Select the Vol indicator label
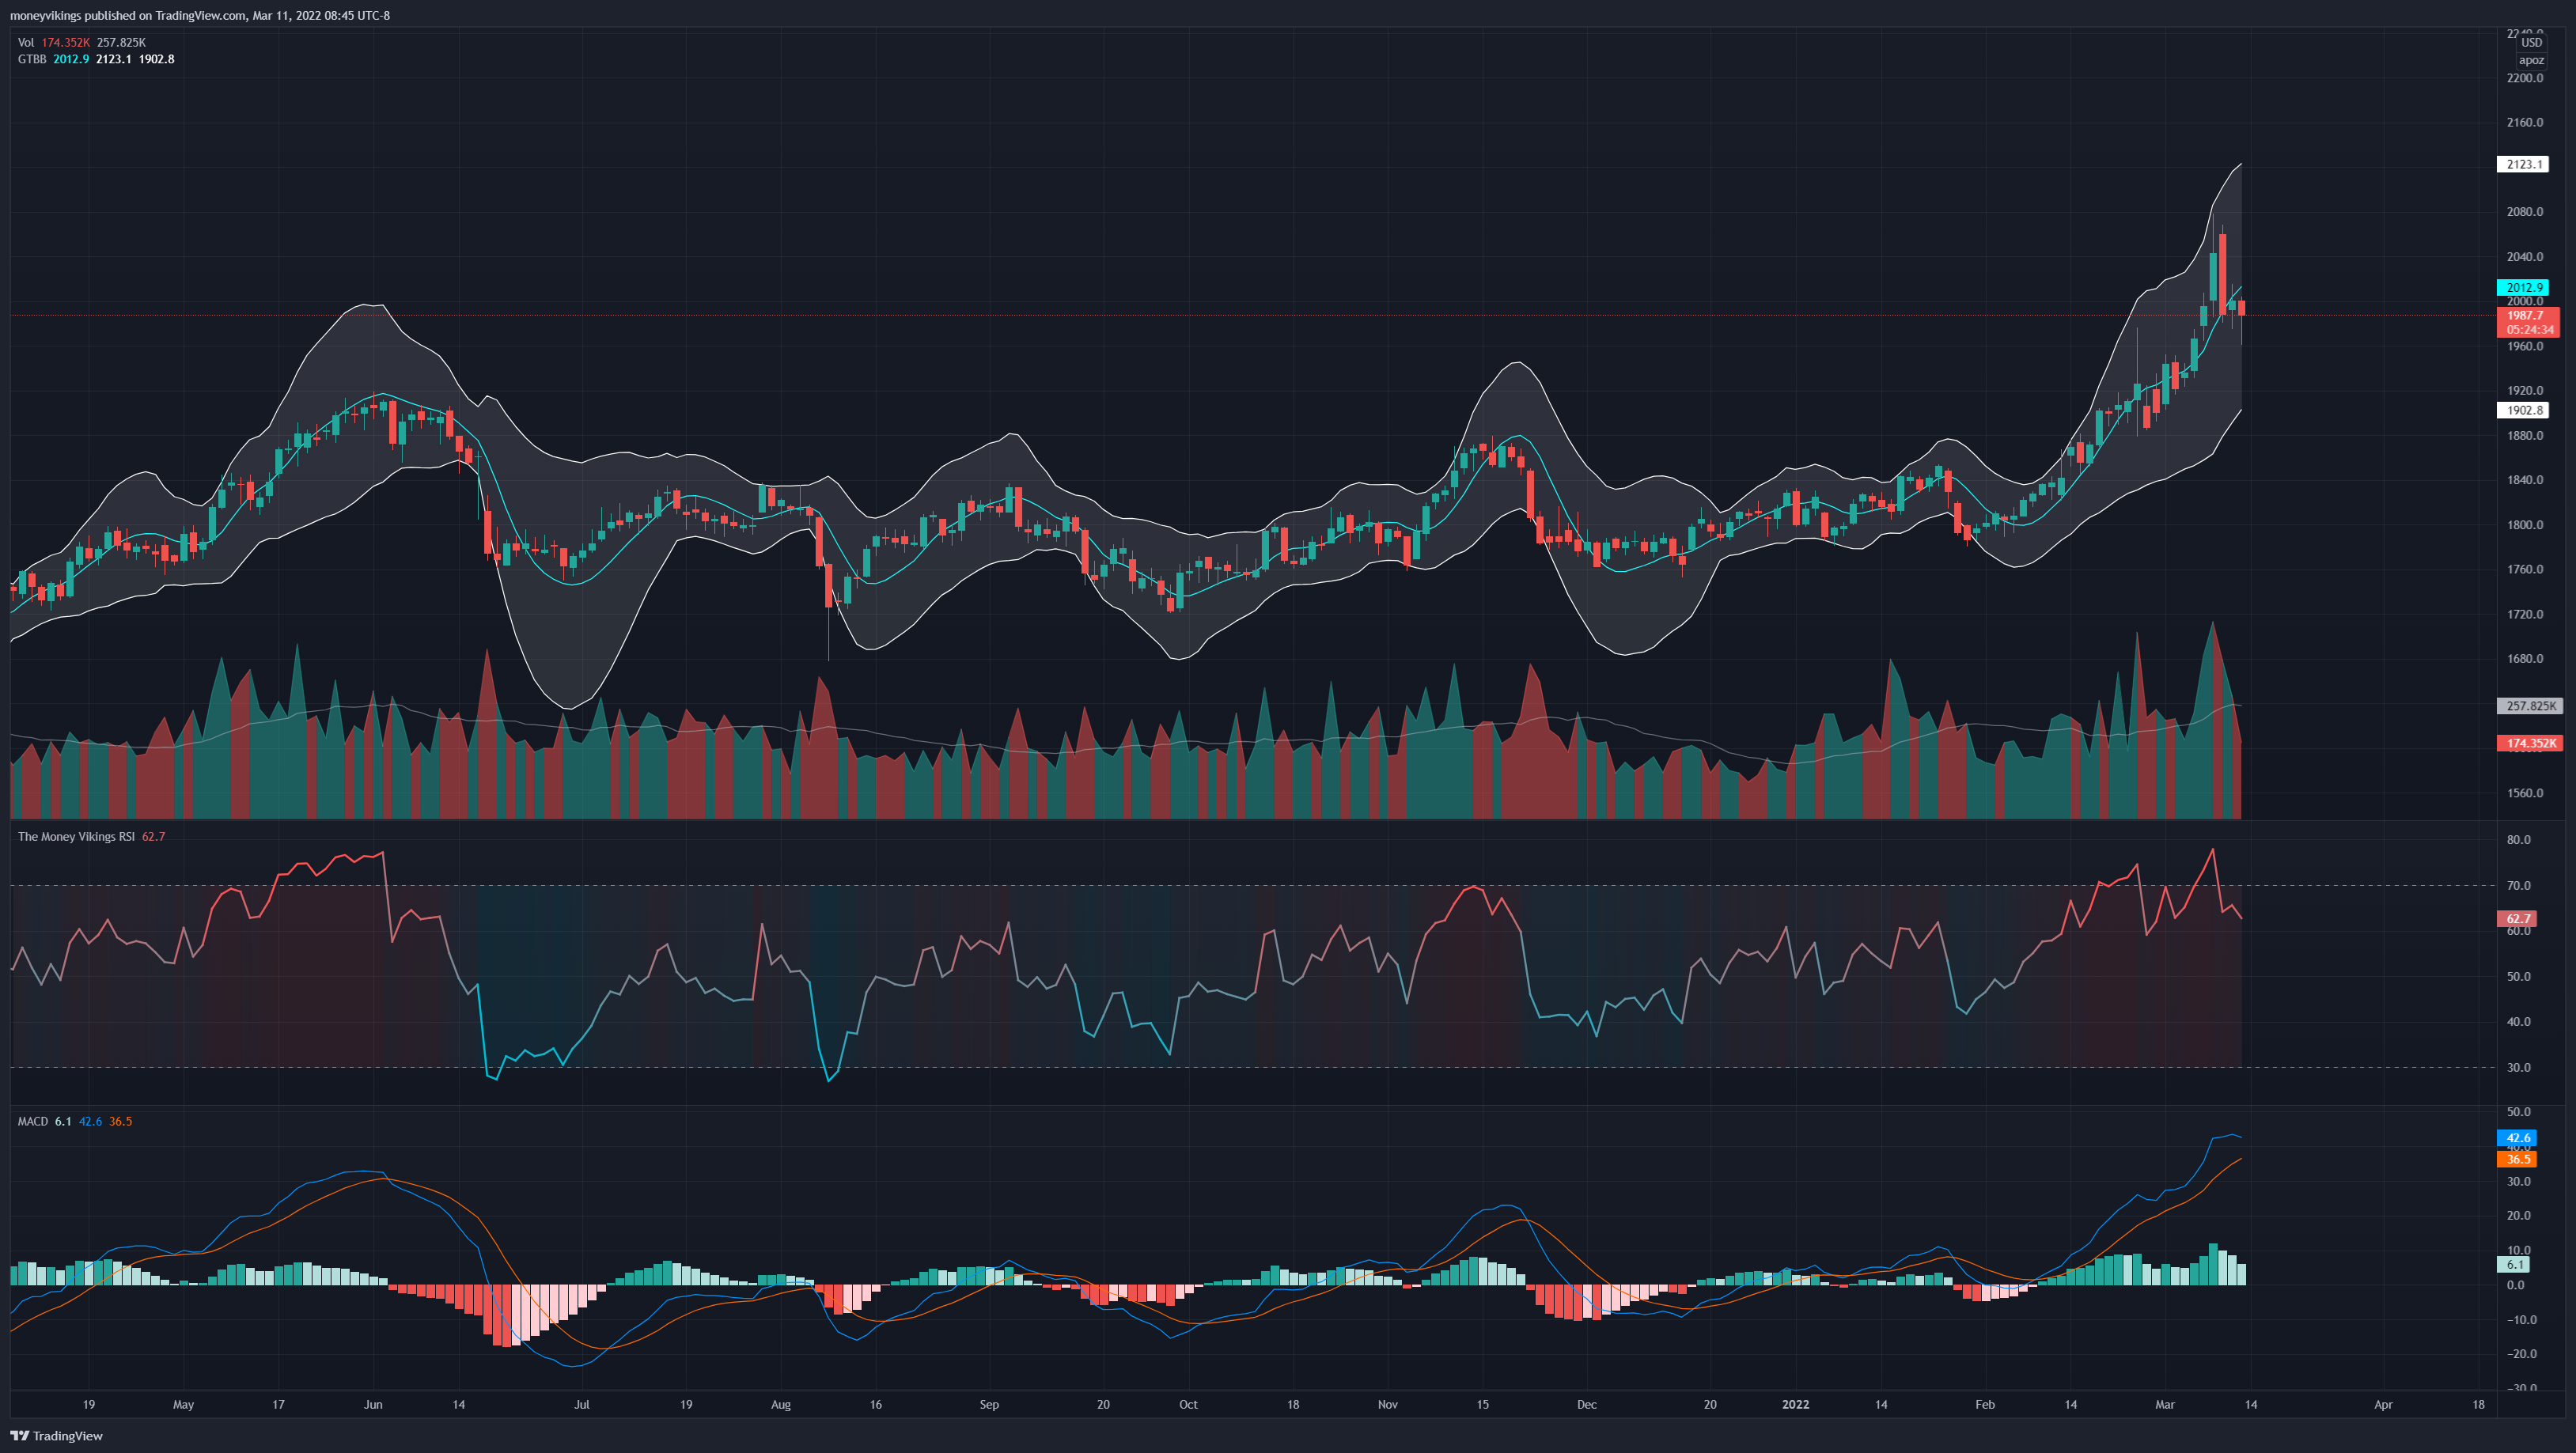Image resolution: width=2576 pixels, height=1453 pixels. click(26, 42)
